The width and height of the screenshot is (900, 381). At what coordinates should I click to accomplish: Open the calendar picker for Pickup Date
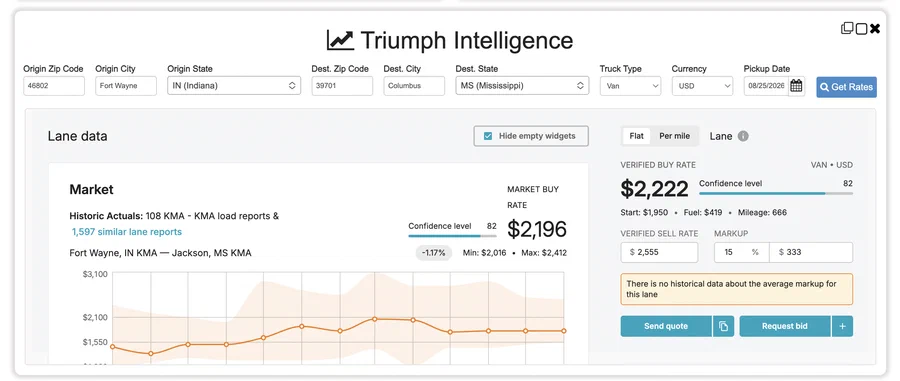point(796,87)
